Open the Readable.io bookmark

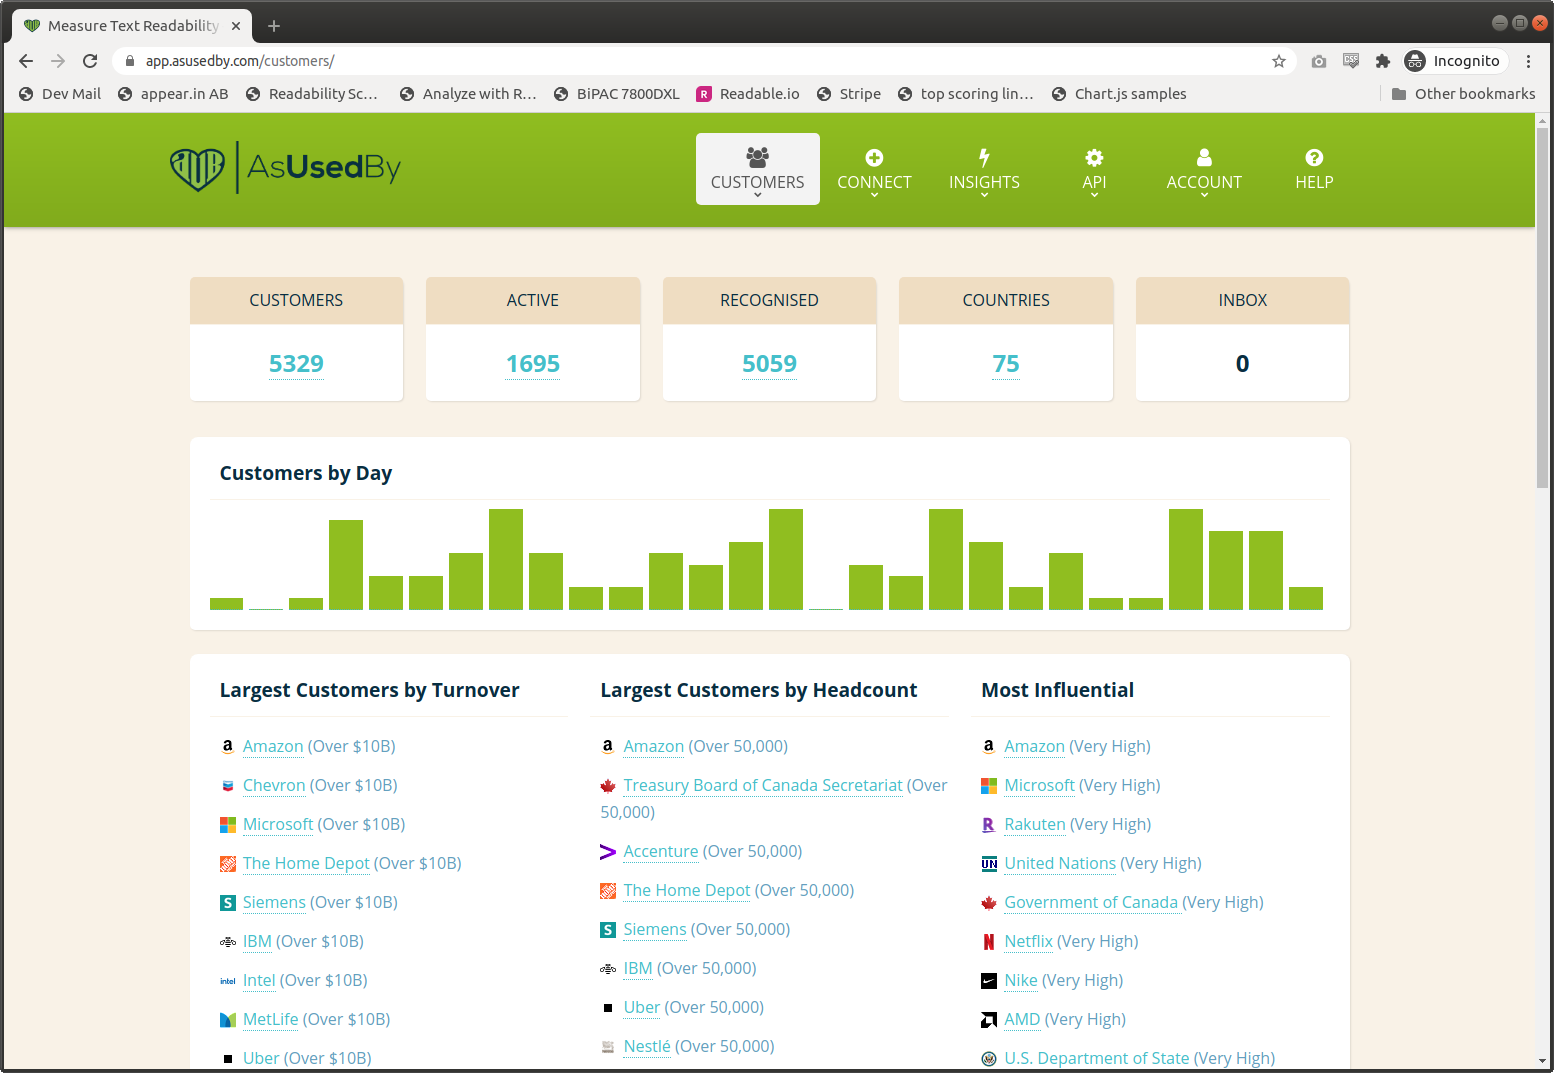(x=748, y=94)
